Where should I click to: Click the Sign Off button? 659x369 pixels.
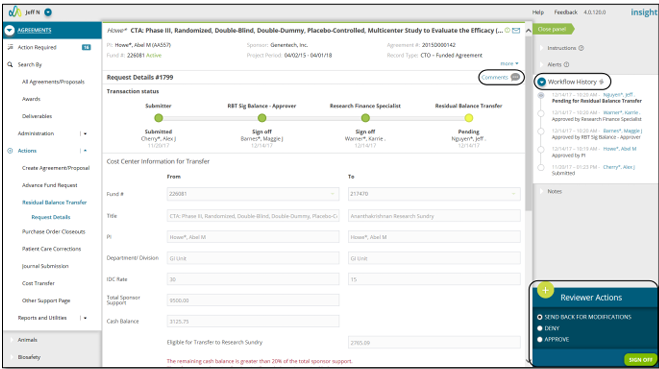pyautogui.click(x=641, y=360)
